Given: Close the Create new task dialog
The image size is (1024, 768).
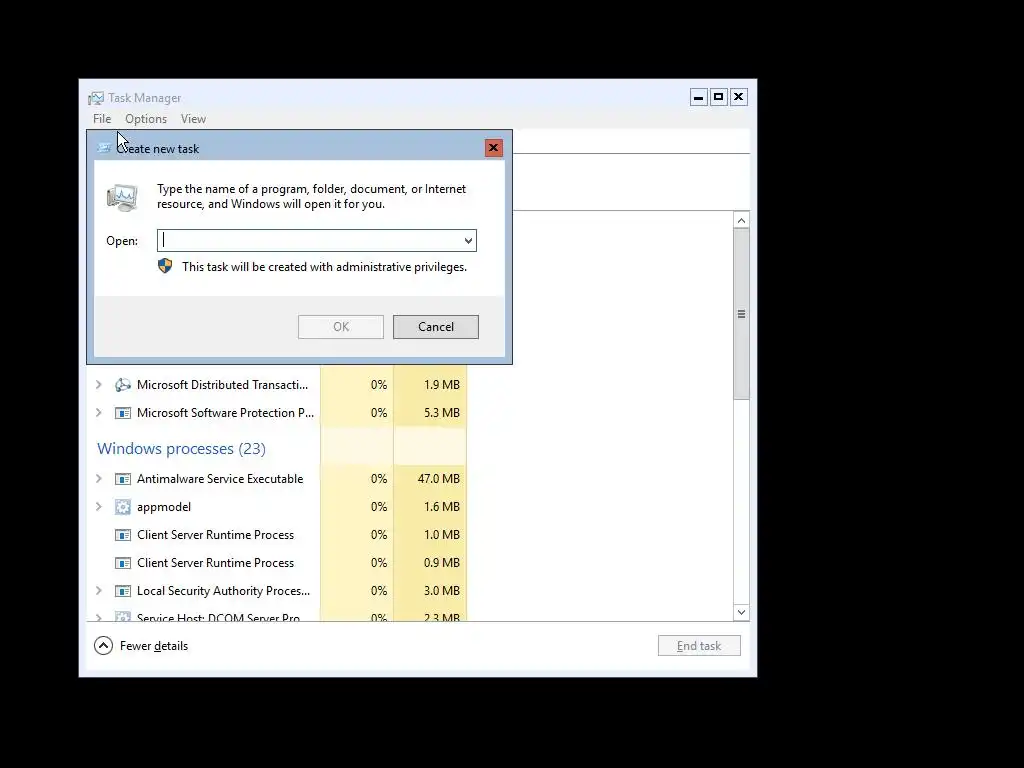Looking at the screenshot, I should [x=494, y=148].
